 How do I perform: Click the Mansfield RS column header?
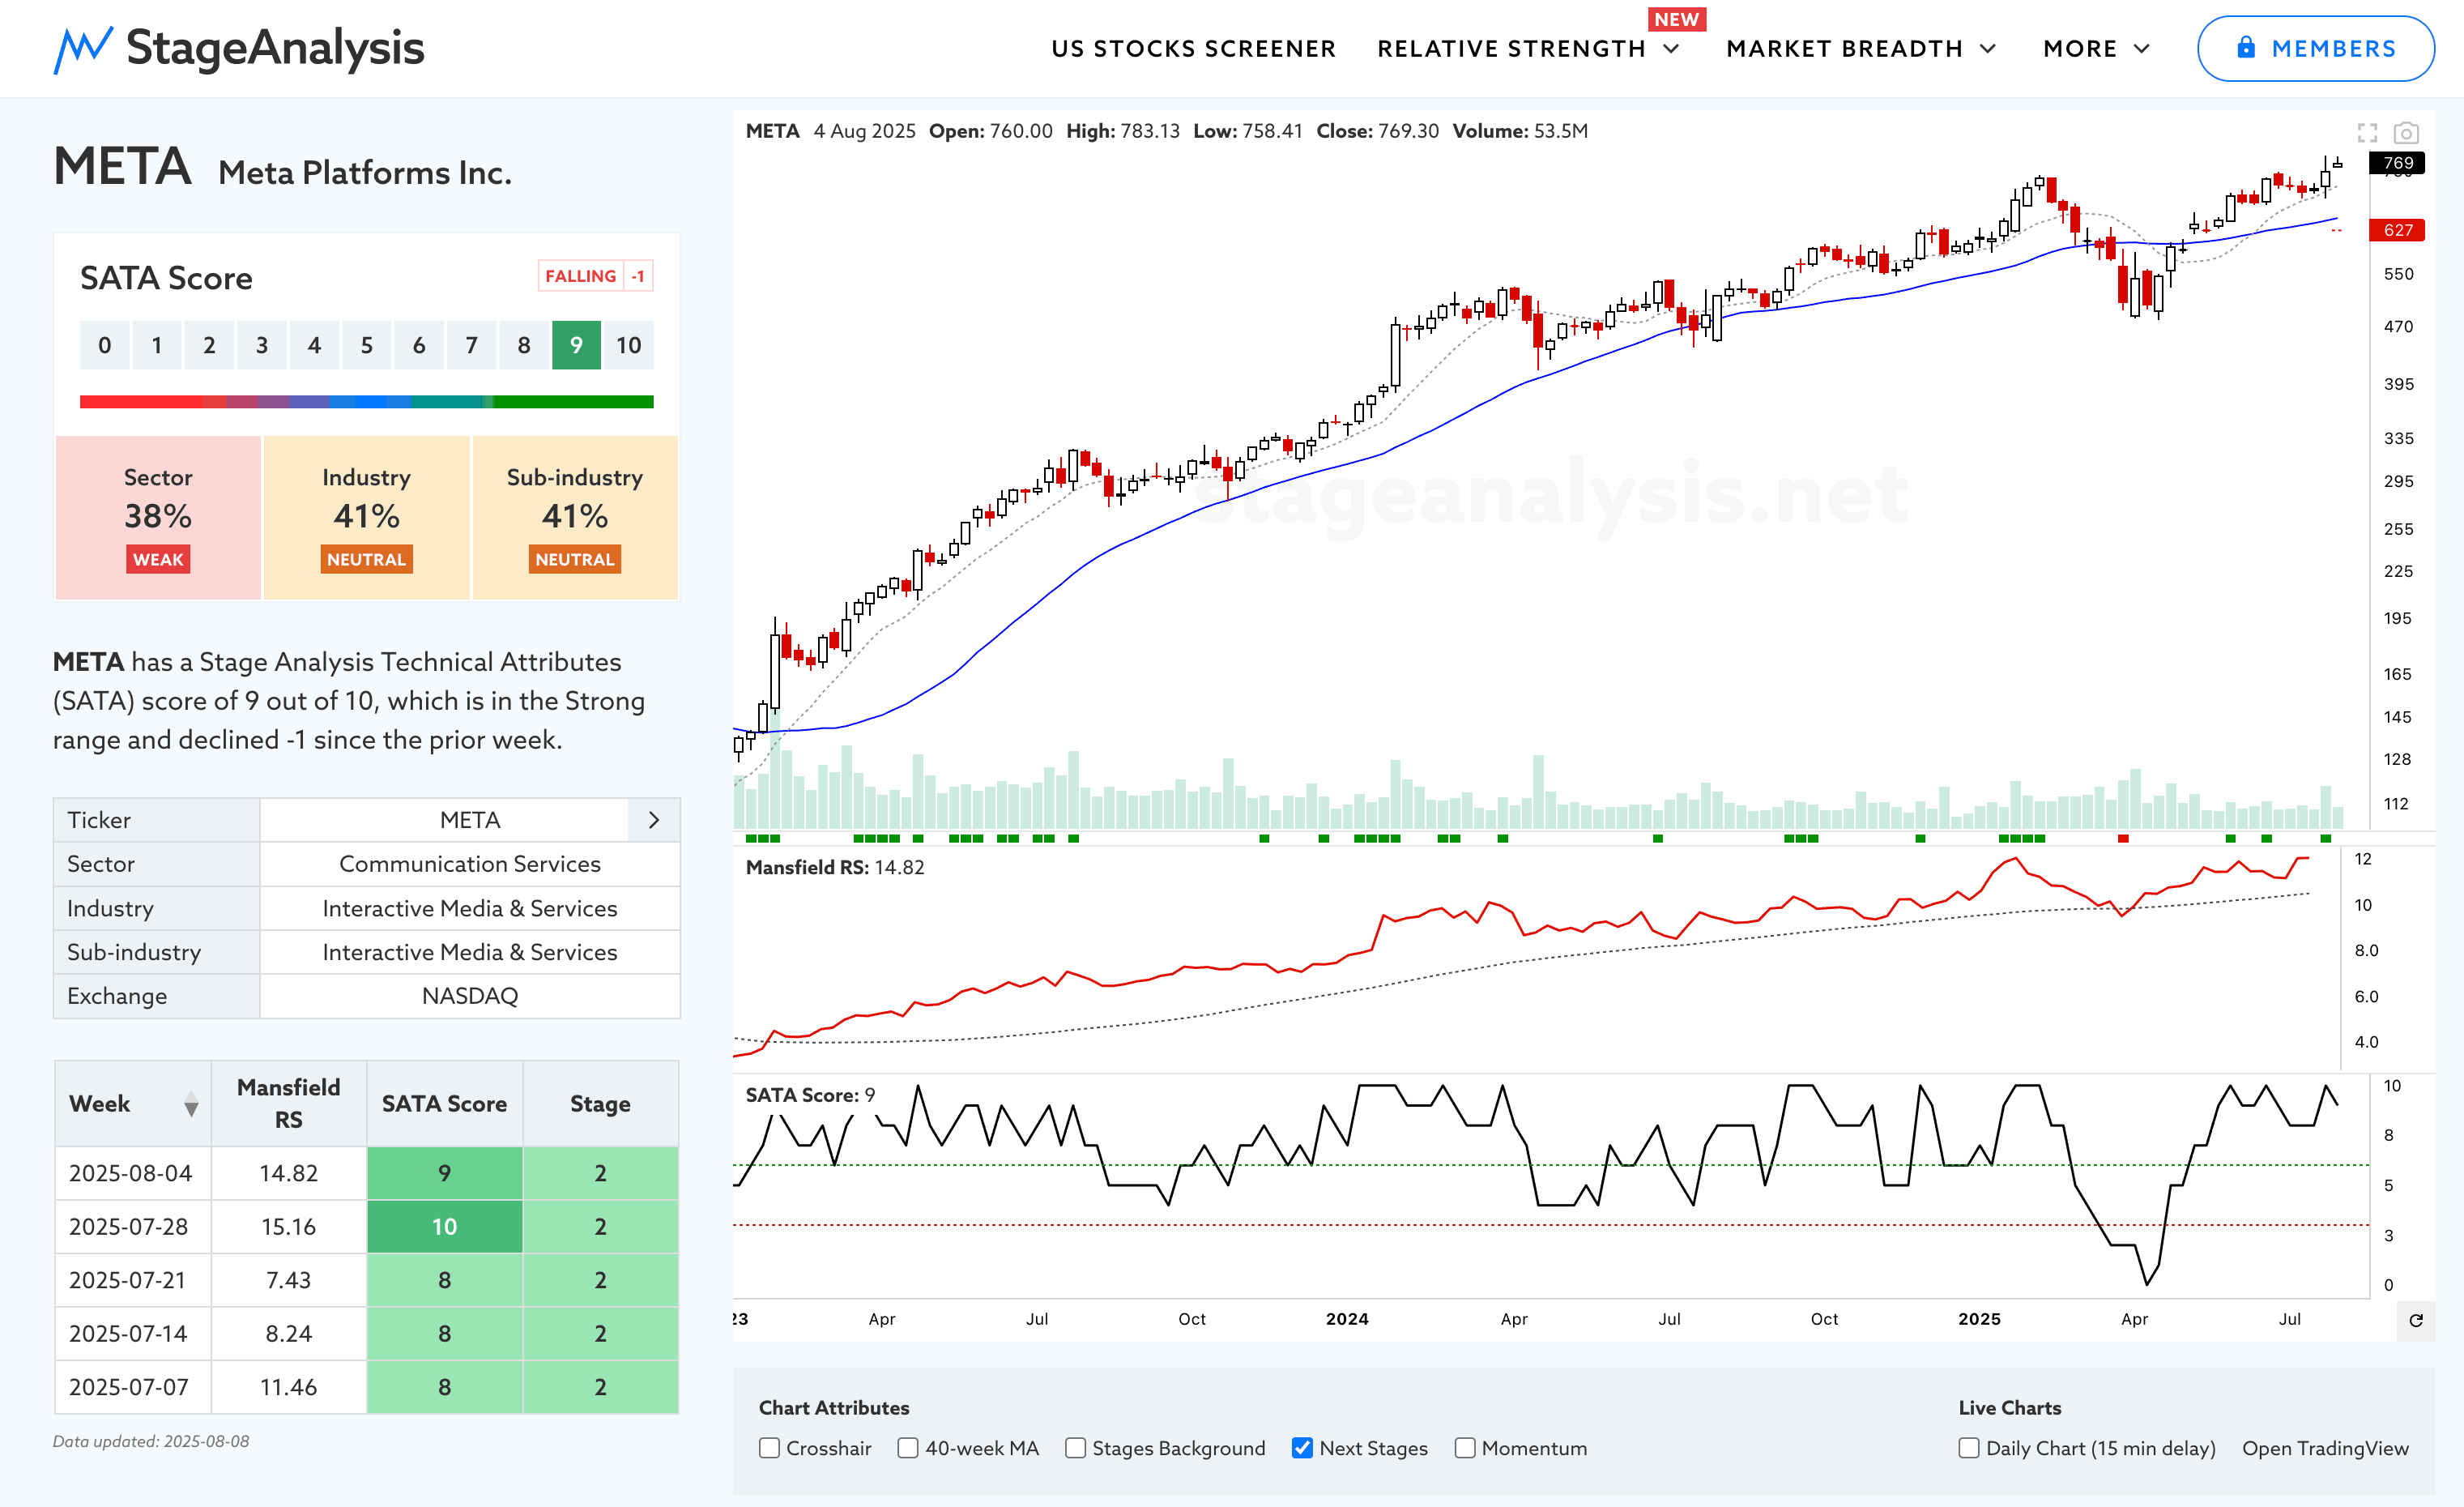pos(289,1104)
